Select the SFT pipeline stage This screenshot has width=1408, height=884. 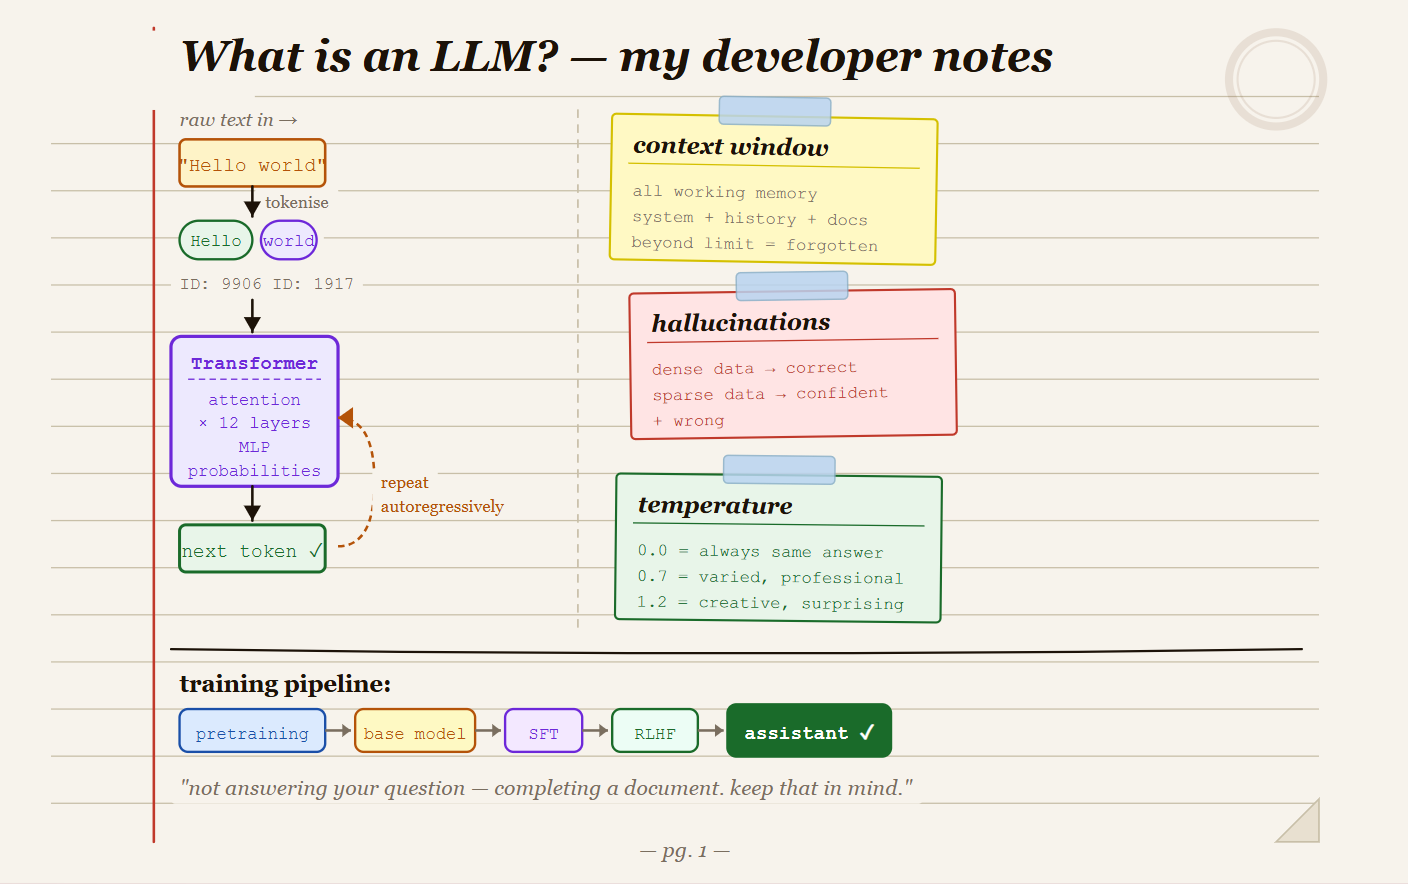(543, 731)
